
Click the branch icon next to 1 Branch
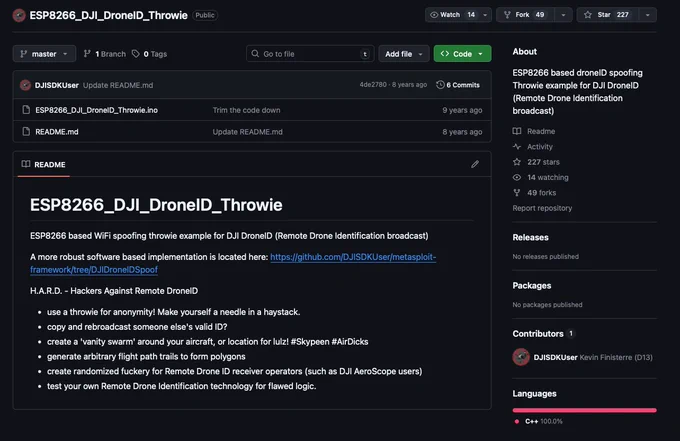tap(87, 53)
